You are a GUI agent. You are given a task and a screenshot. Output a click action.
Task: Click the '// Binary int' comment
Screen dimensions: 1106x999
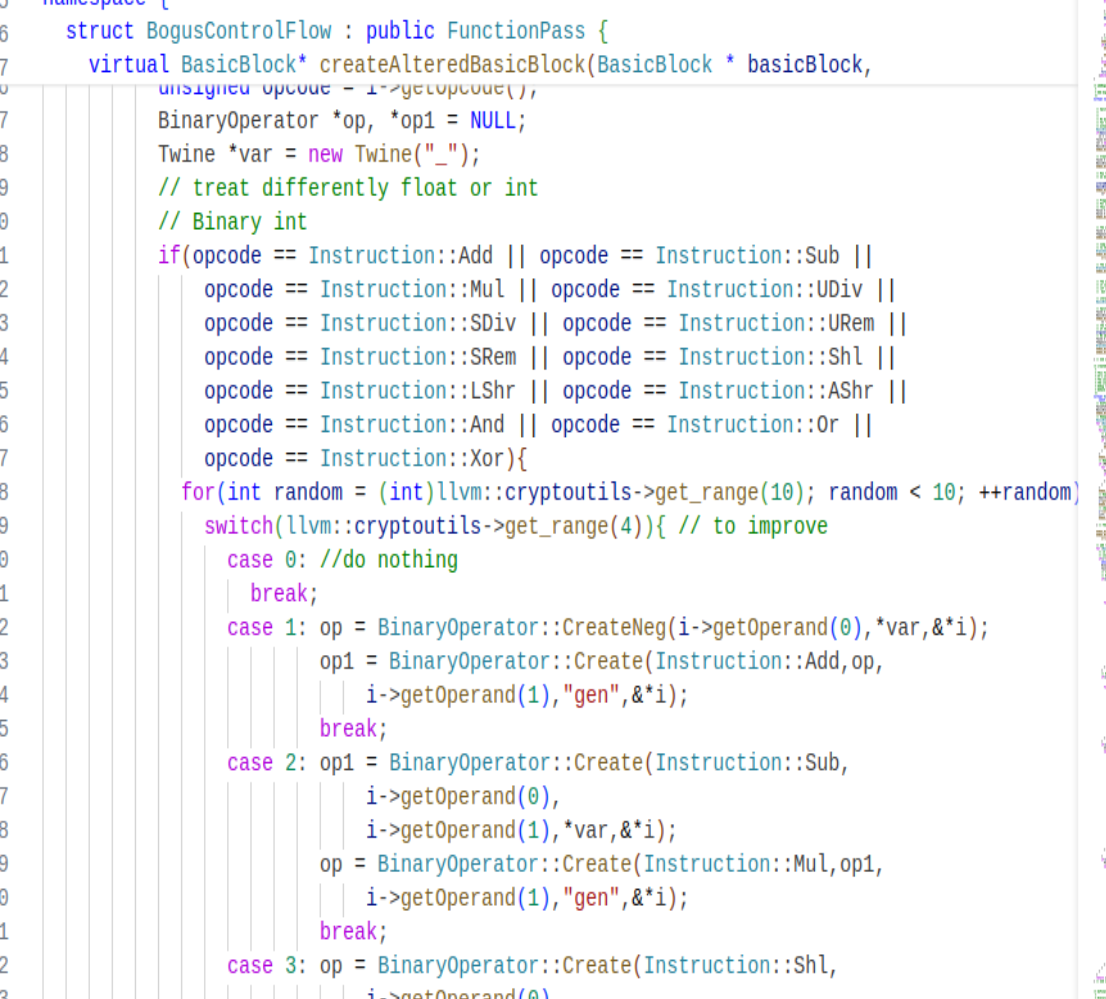pyautogui.click(x=232, y=222)
